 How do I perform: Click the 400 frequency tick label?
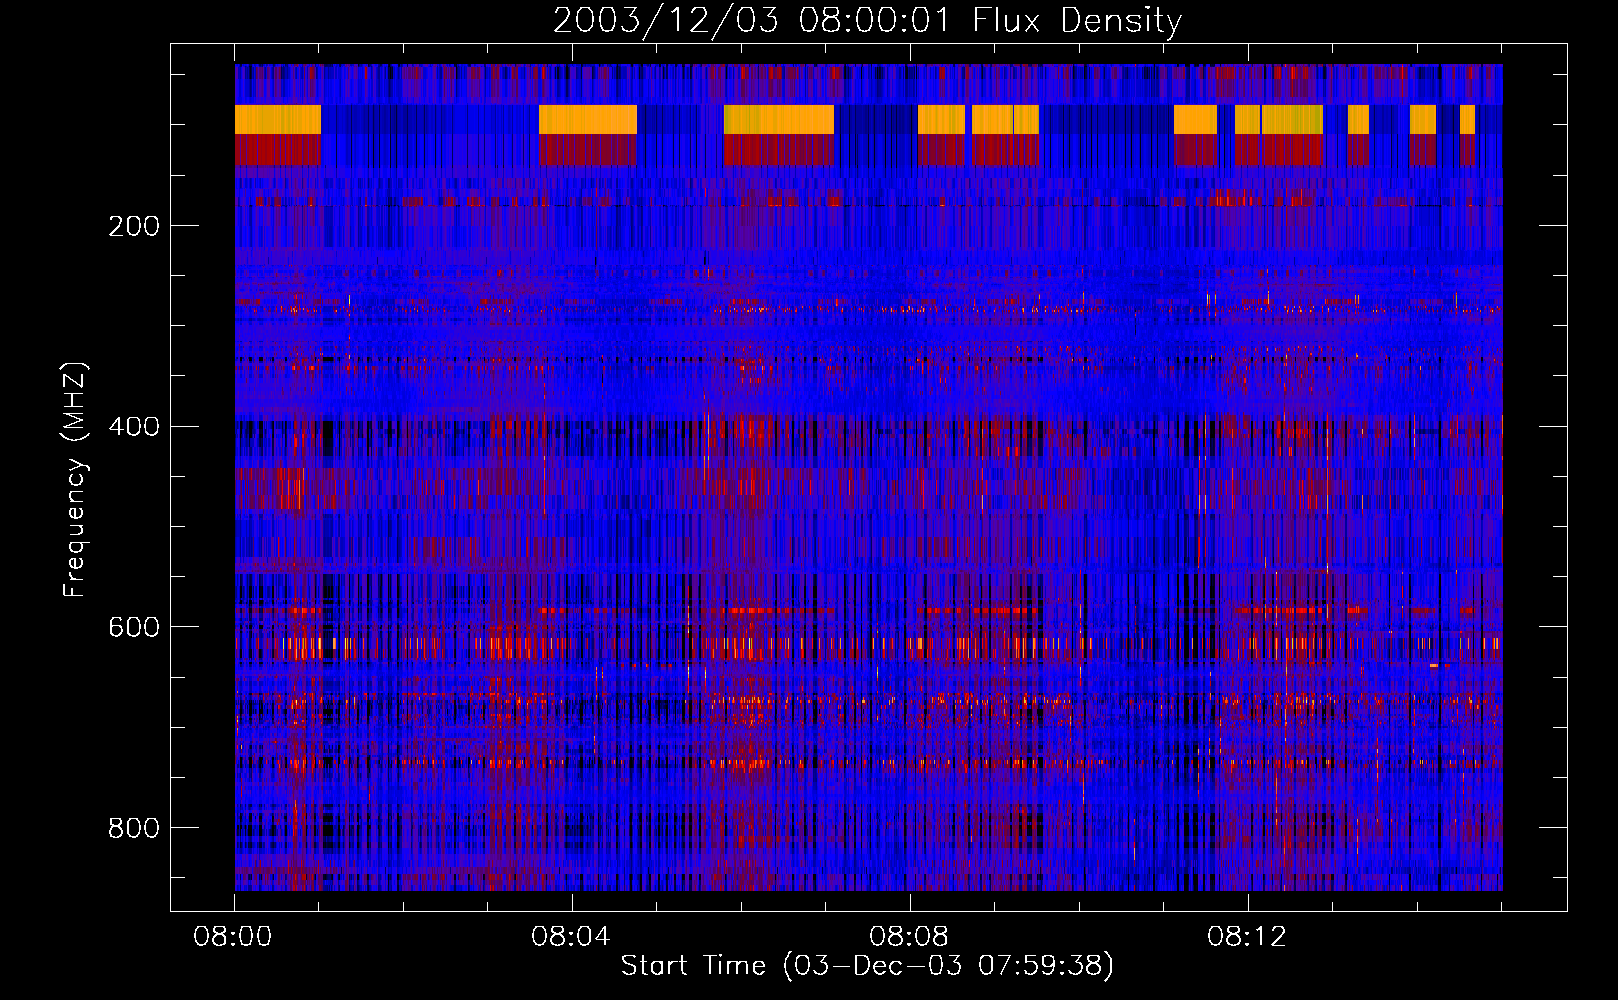click(x=134, y=427)
